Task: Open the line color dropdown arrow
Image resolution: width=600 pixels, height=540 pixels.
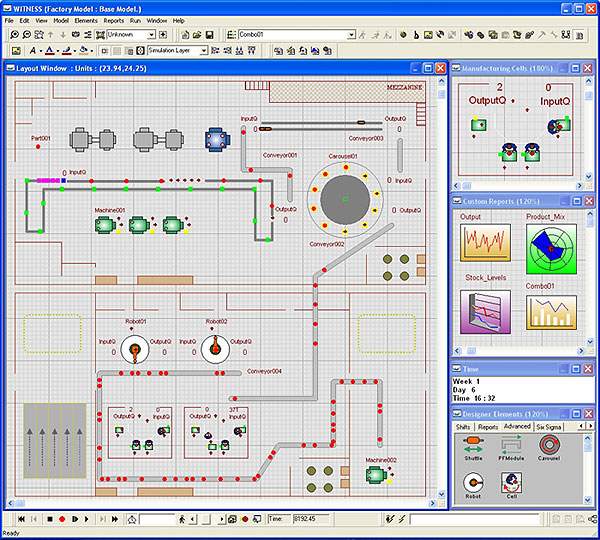Action: [x=74, y=51]
